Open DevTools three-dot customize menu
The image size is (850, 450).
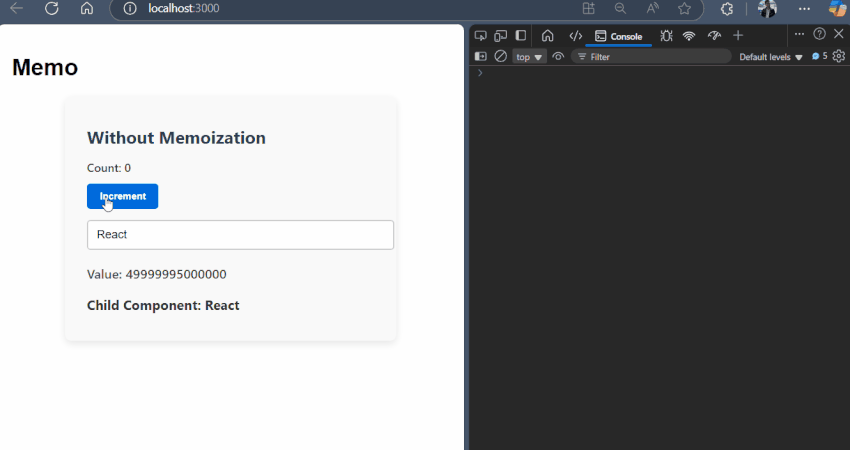tap(799, 35)
